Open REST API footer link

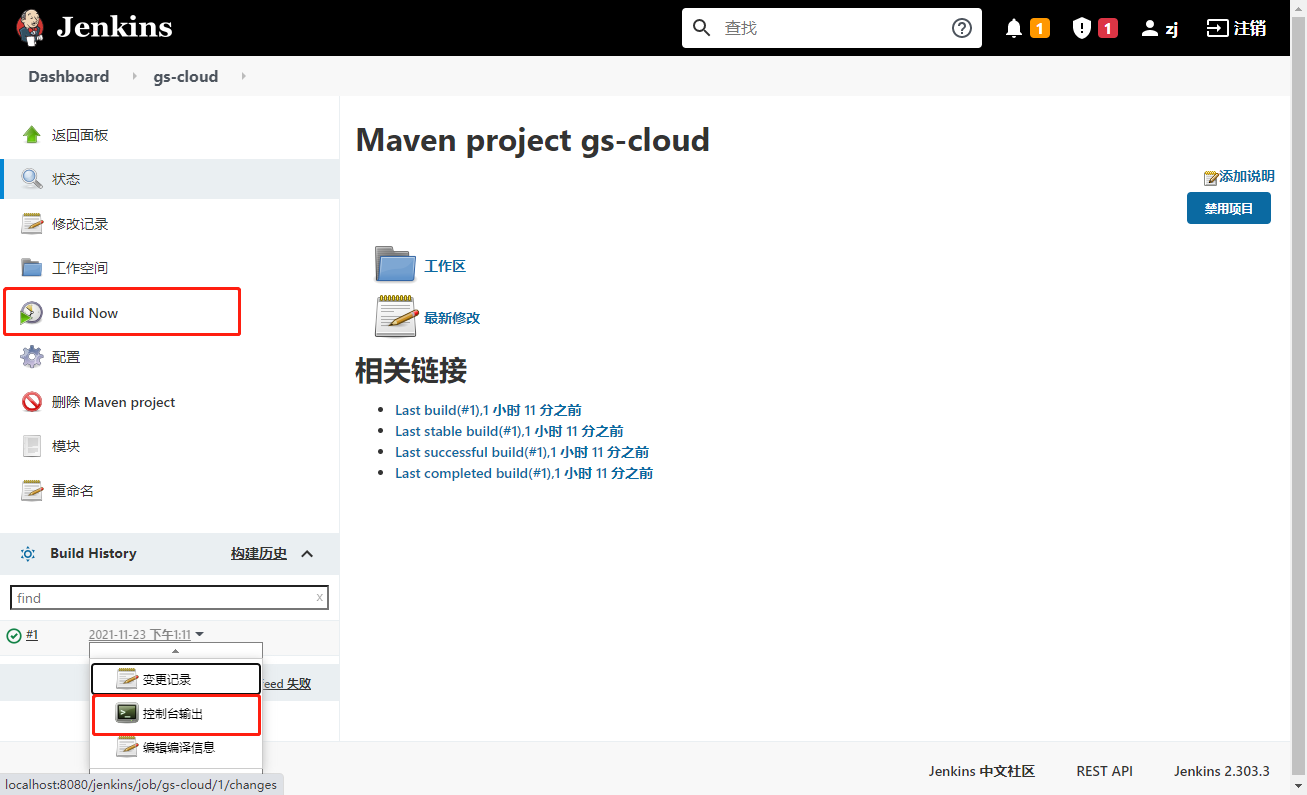click(x=1104, y=771)
